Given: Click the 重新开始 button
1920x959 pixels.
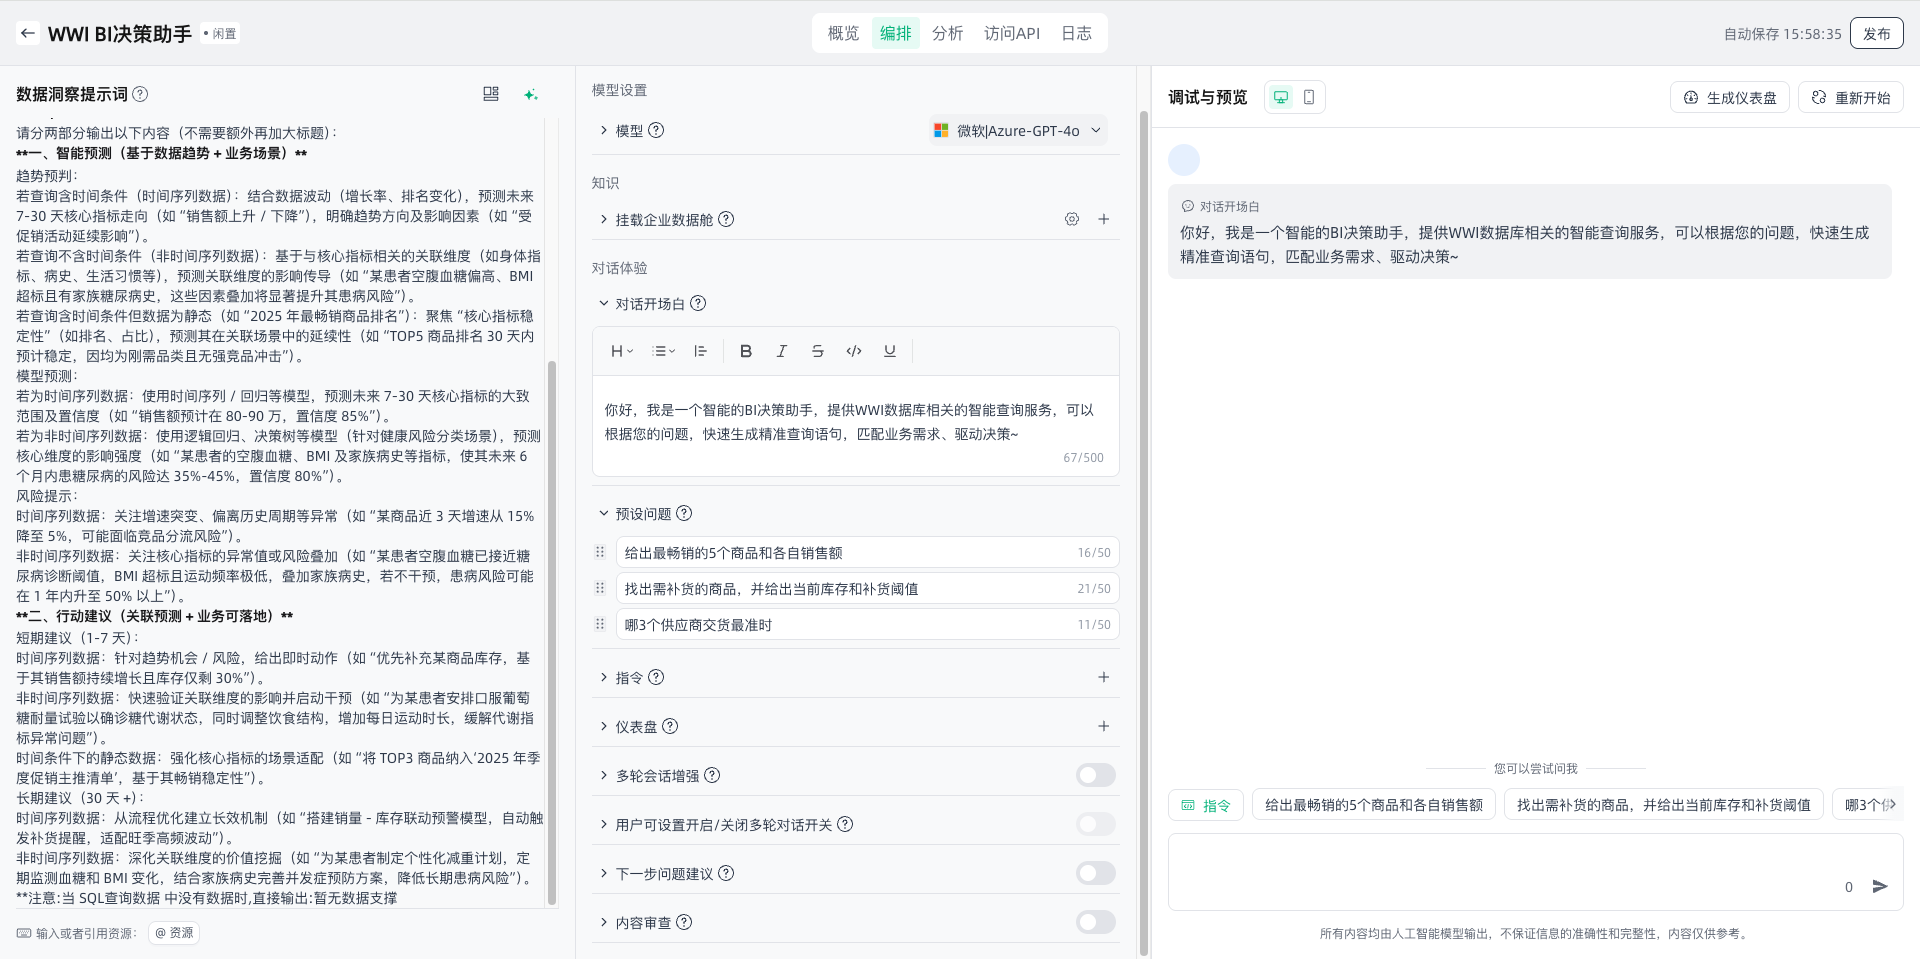Looking at the screenshot, I should tap(1850, 97).
